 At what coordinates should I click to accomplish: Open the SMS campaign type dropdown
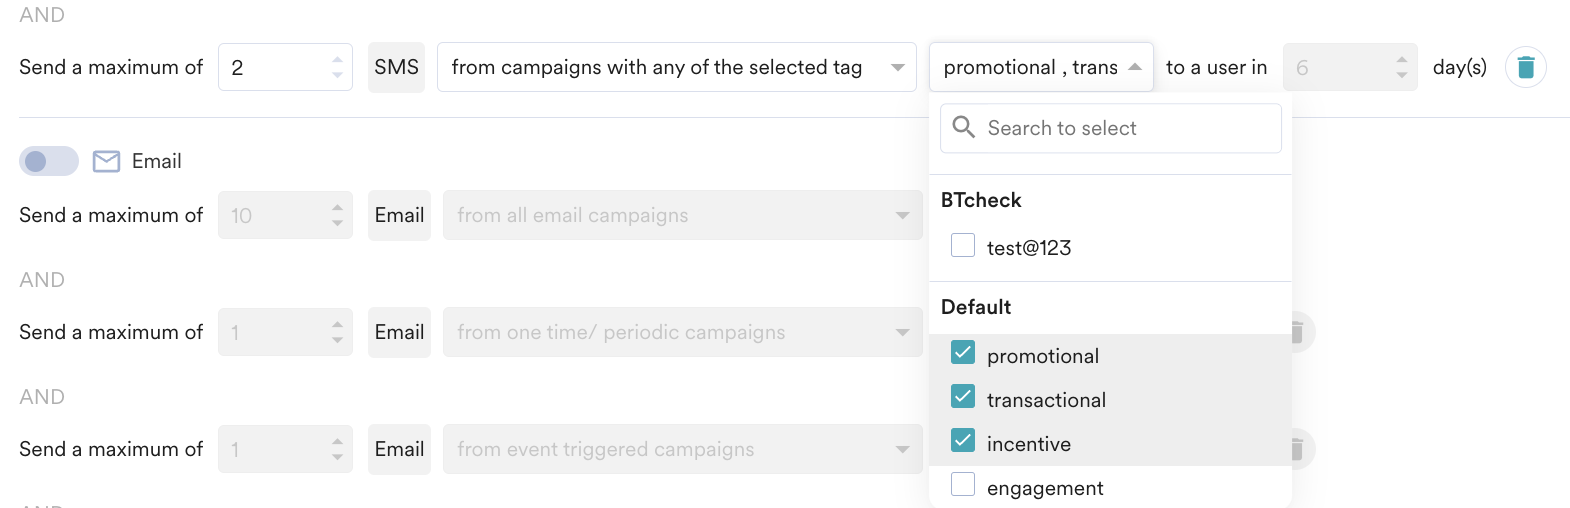676,67
